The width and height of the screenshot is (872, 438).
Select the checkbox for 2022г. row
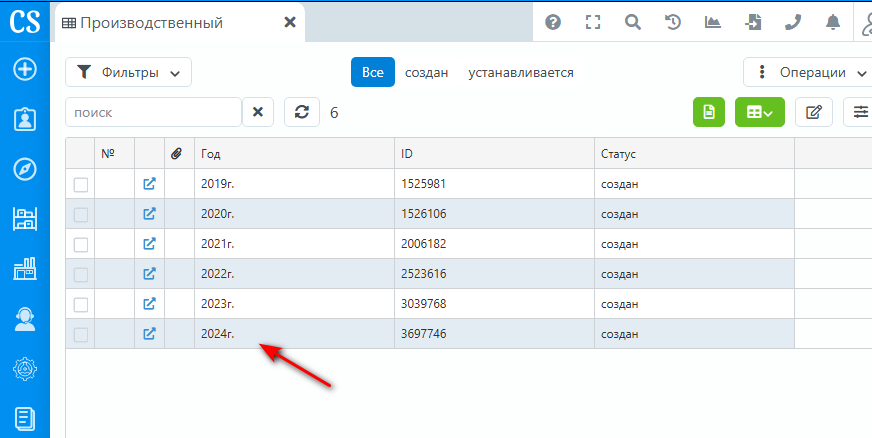[81, 274]
